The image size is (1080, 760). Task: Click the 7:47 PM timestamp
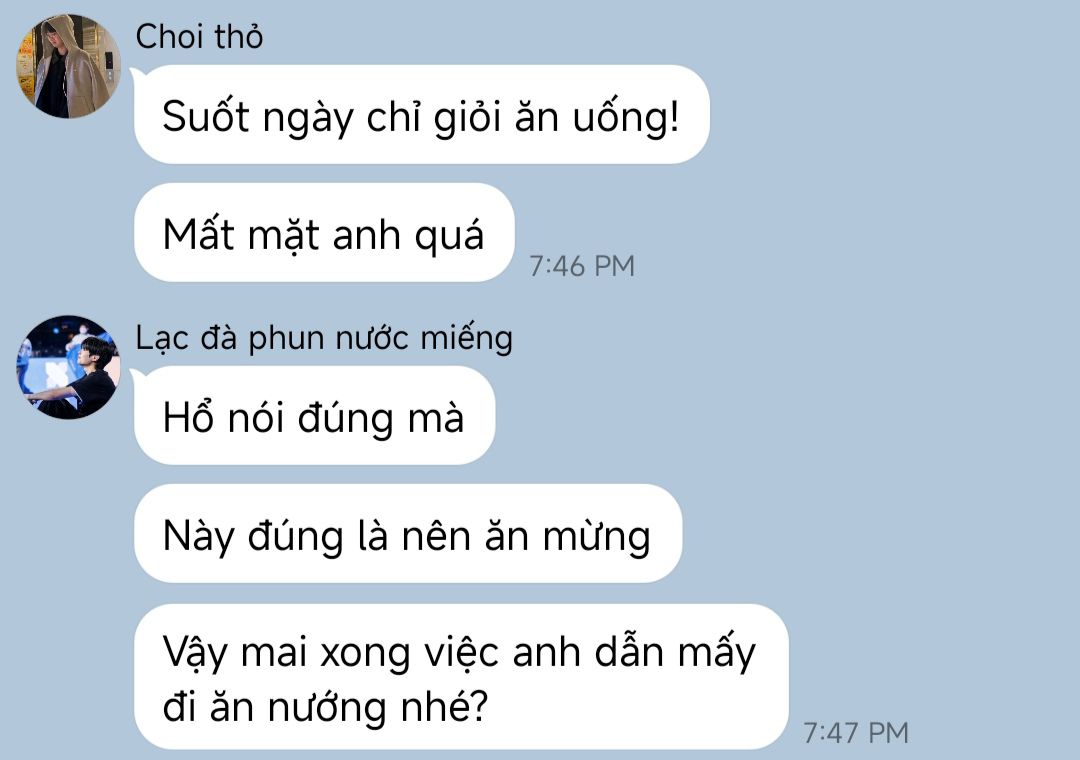tap(856, 732)
